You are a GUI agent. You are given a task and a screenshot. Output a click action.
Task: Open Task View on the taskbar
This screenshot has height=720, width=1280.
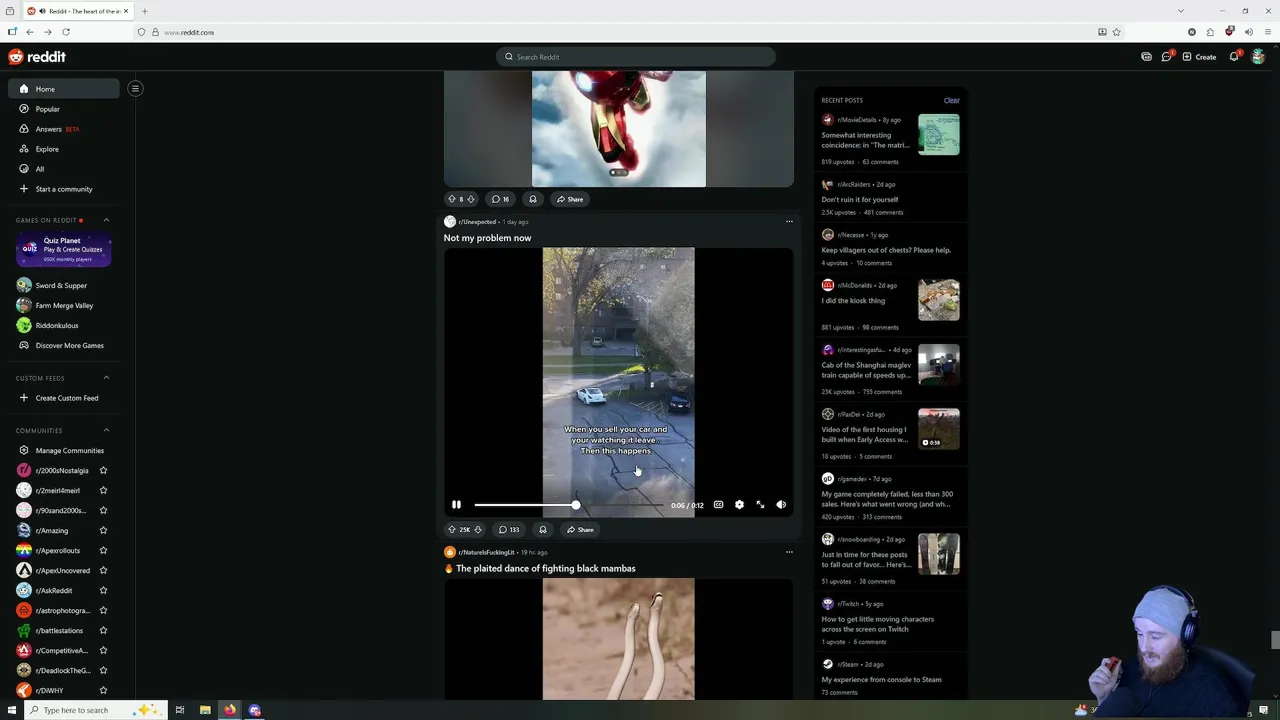[x=180, y=710]
